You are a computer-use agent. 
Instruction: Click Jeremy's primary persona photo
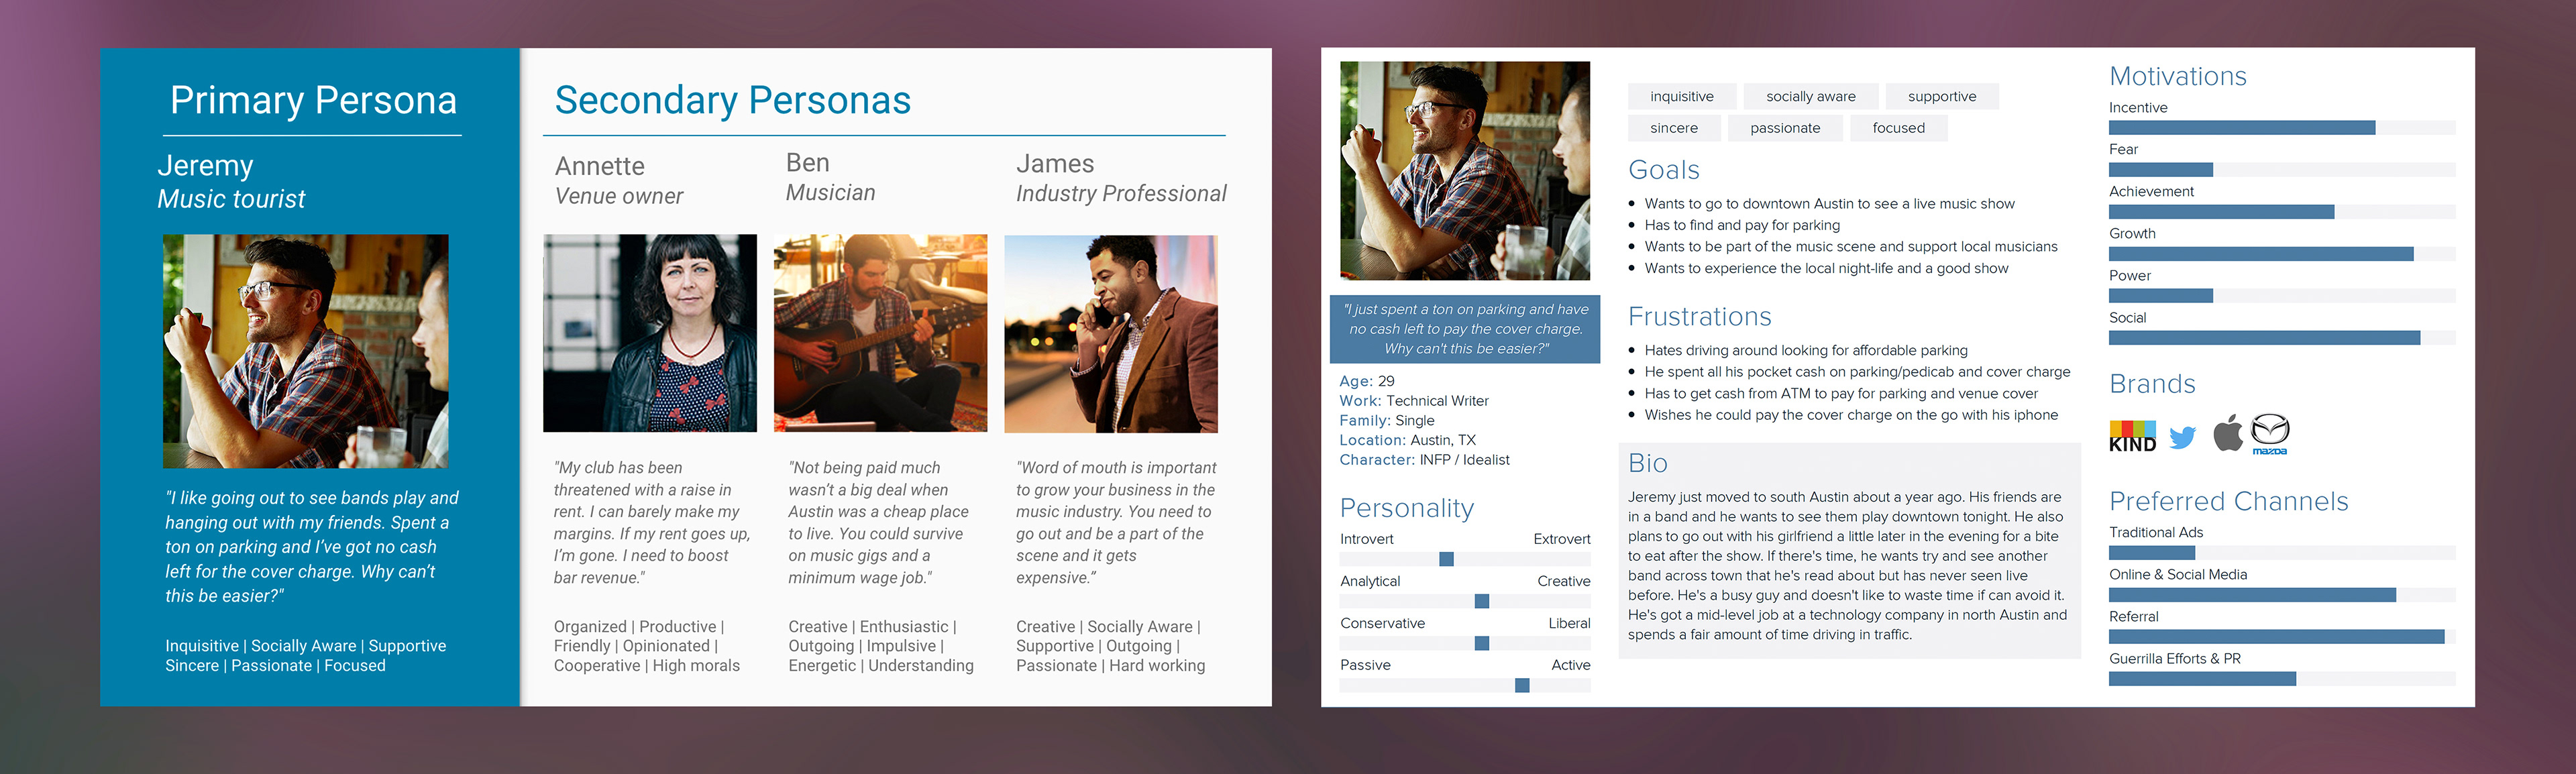(x=305, y=351)
